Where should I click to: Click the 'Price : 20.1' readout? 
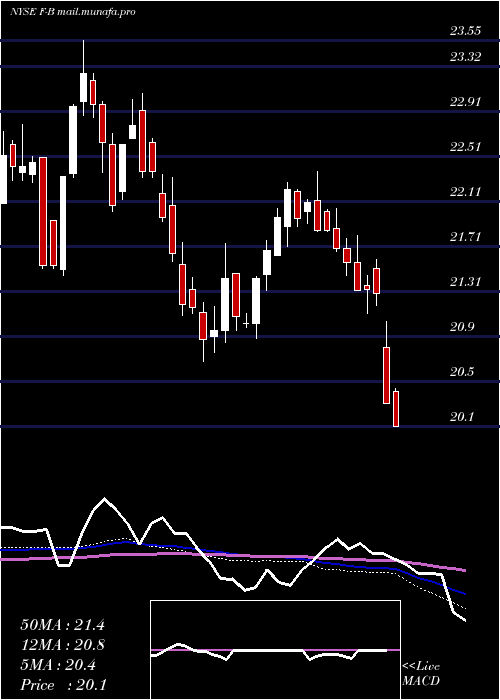click(x=63, y=685)
